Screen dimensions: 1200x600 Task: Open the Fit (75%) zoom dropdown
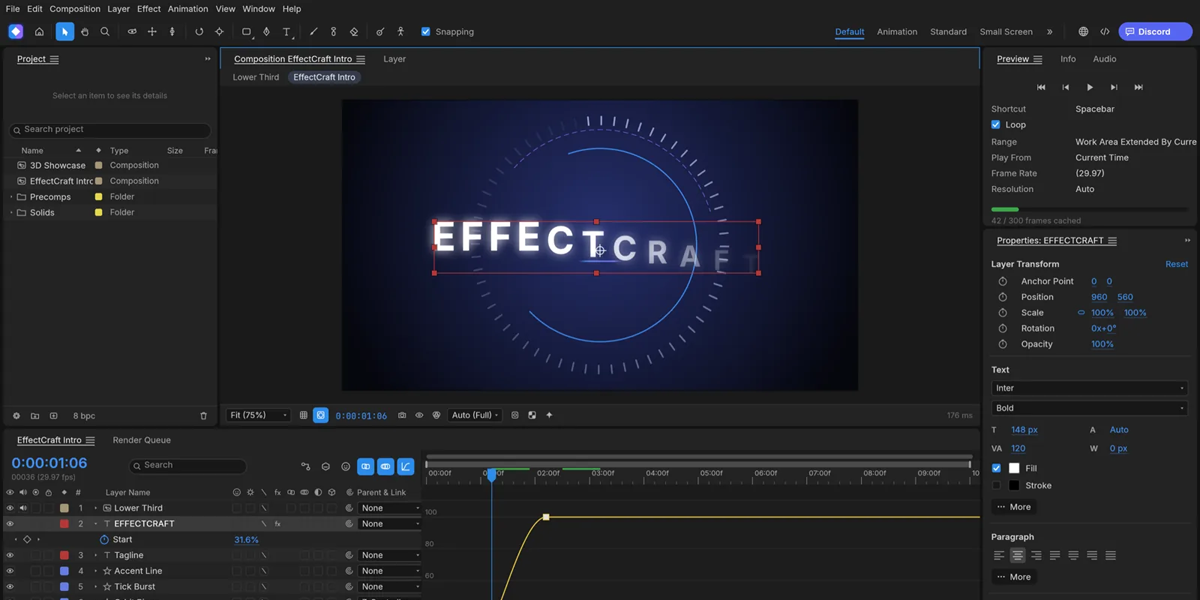(x=258, y=415)
